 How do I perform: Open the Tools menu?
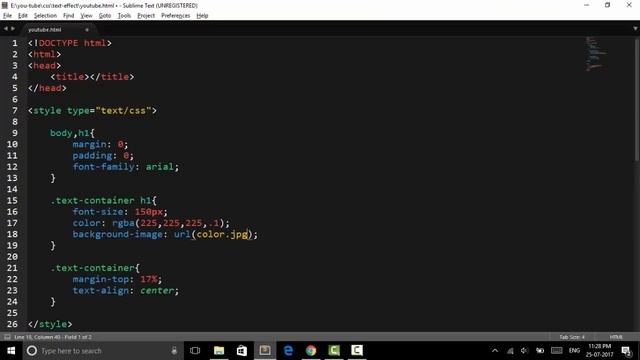point(124,16)
